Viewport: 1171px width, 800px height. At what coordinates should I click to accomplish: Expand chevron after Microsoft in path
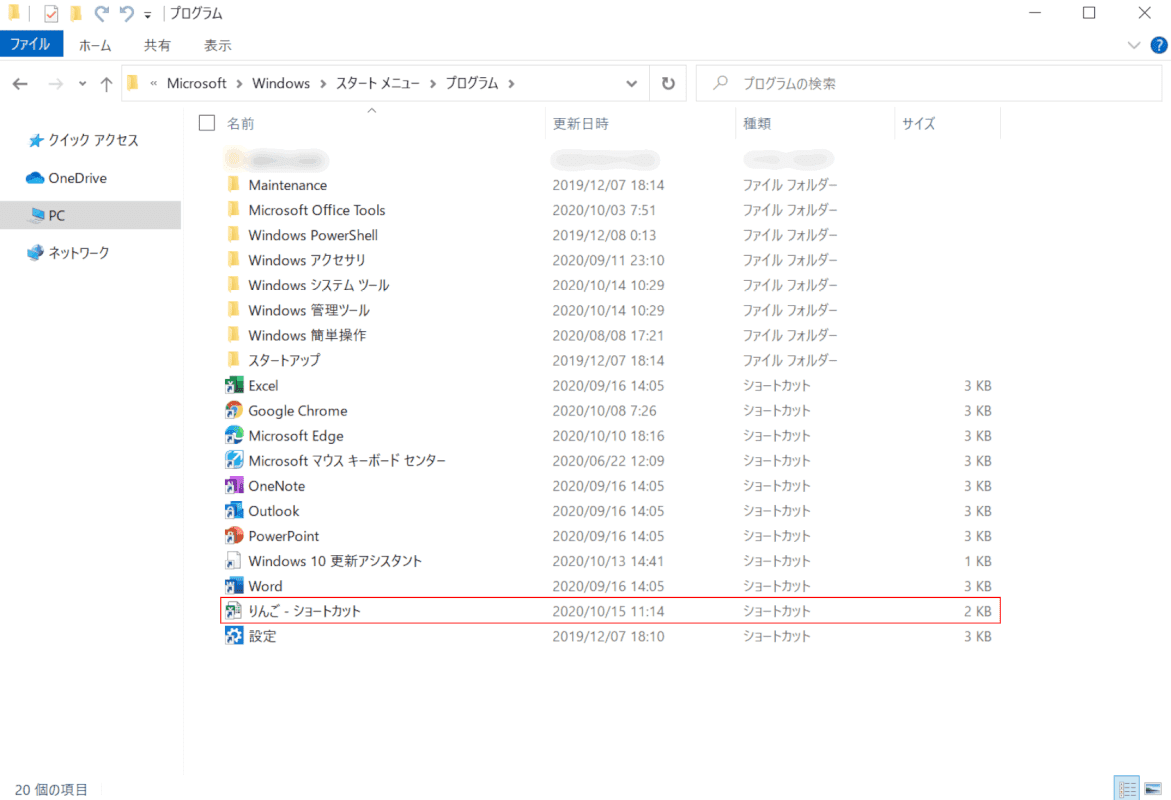239,84
